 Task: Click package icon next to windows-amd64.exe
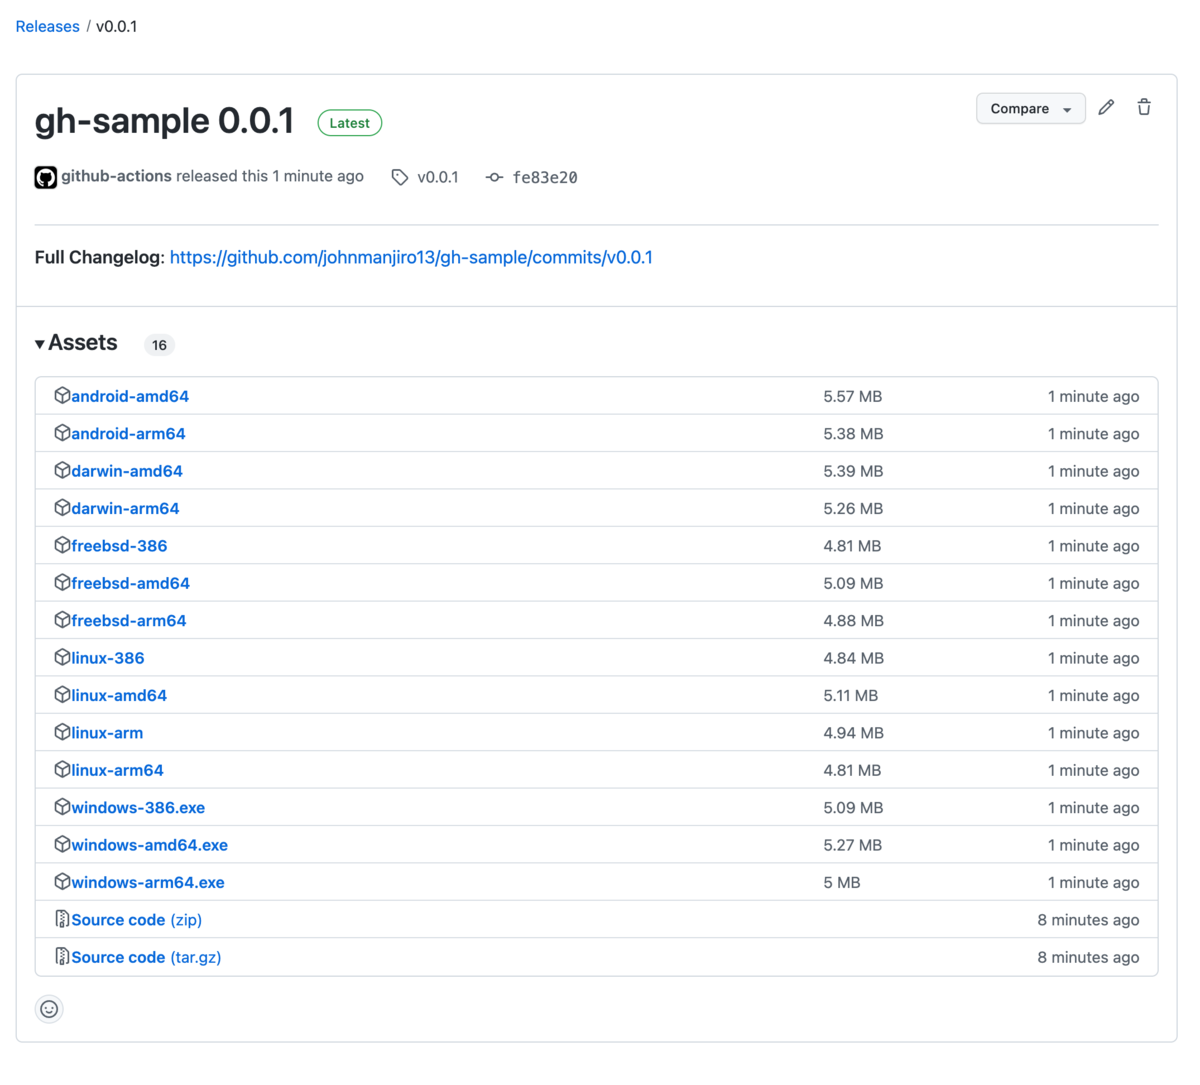(62, 844)
